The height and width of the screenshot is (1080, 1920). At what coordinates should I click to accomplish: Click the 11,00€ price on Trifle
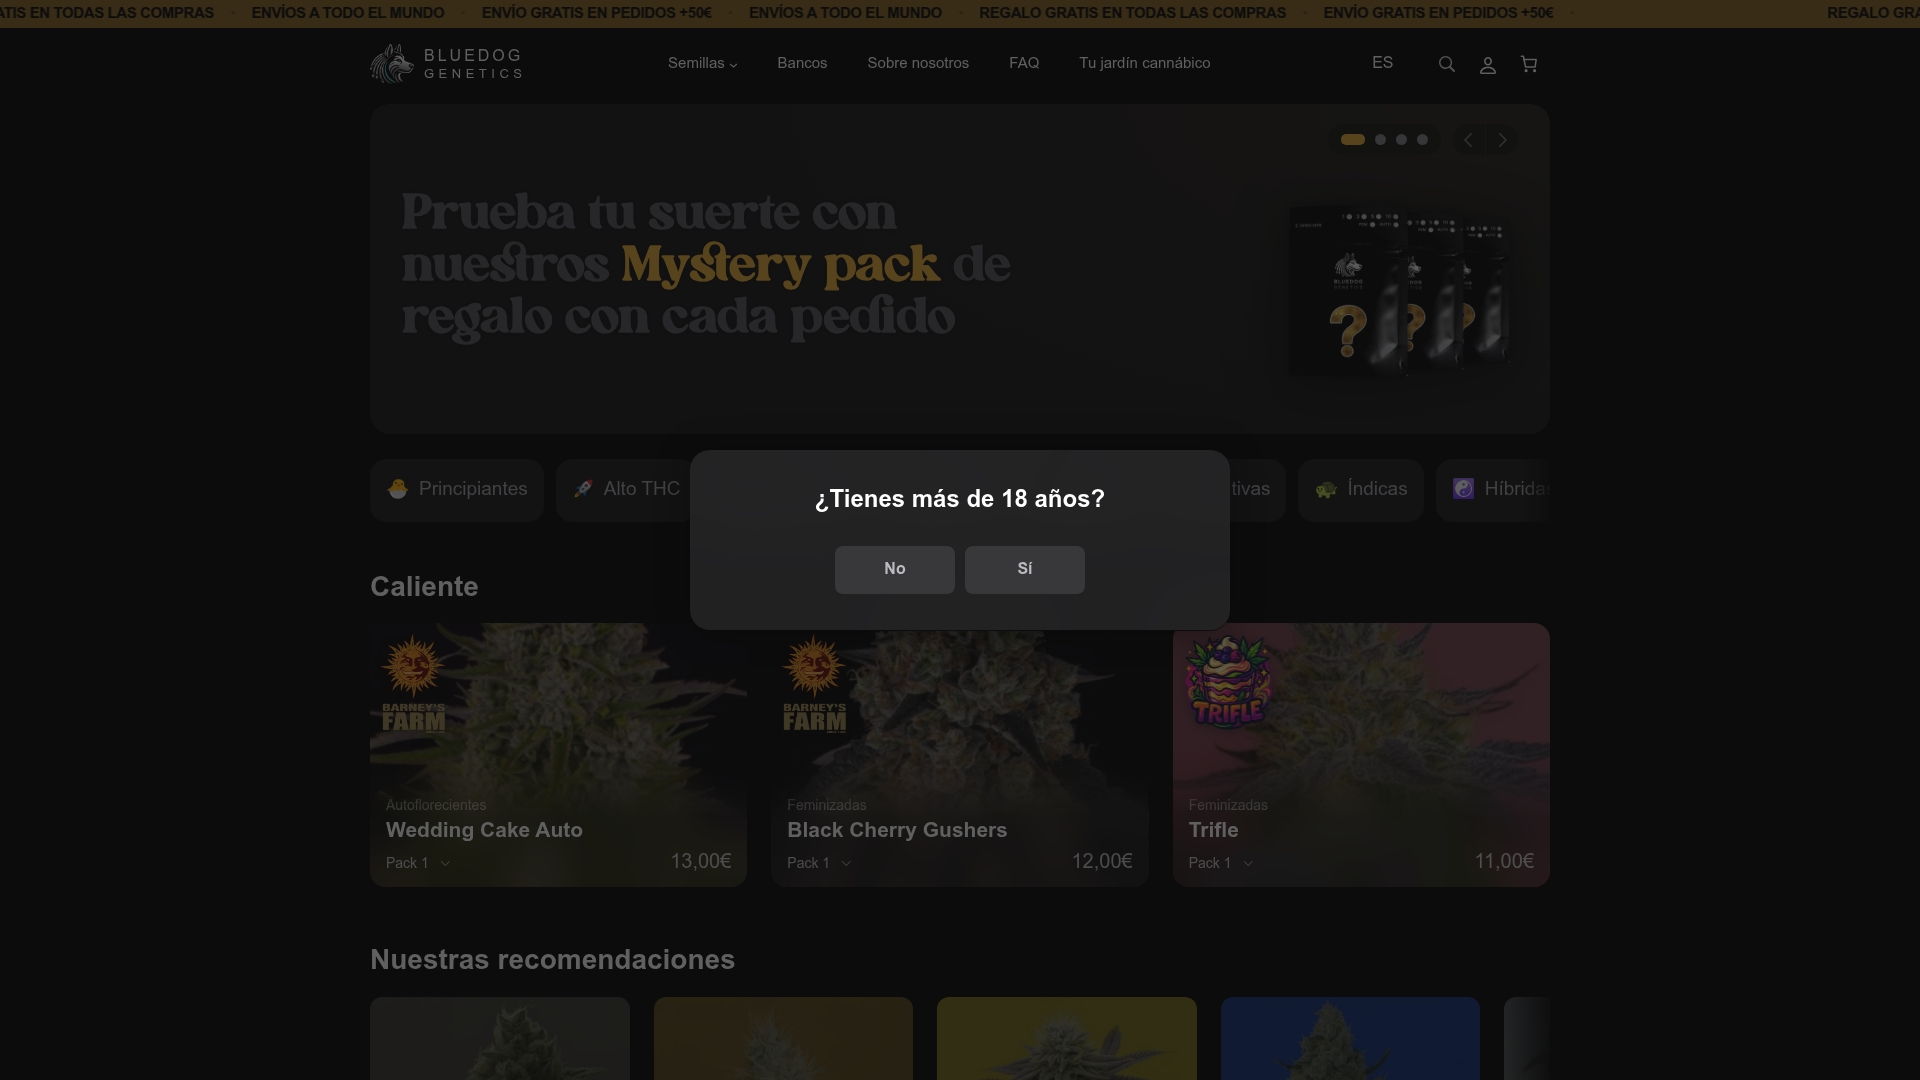(x=1504, y=862)
